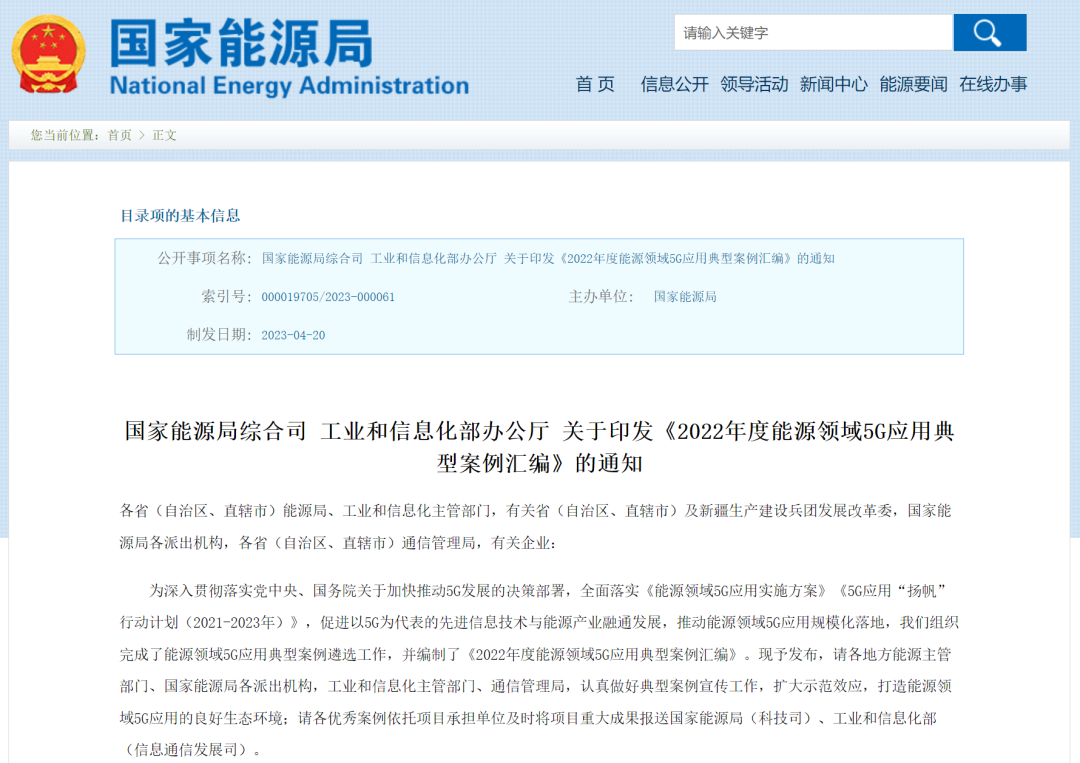The height and width of the screenshot is (763, 1080).
Task: Open the 首页 navigation menu item
Action: (x=595, y=85)
